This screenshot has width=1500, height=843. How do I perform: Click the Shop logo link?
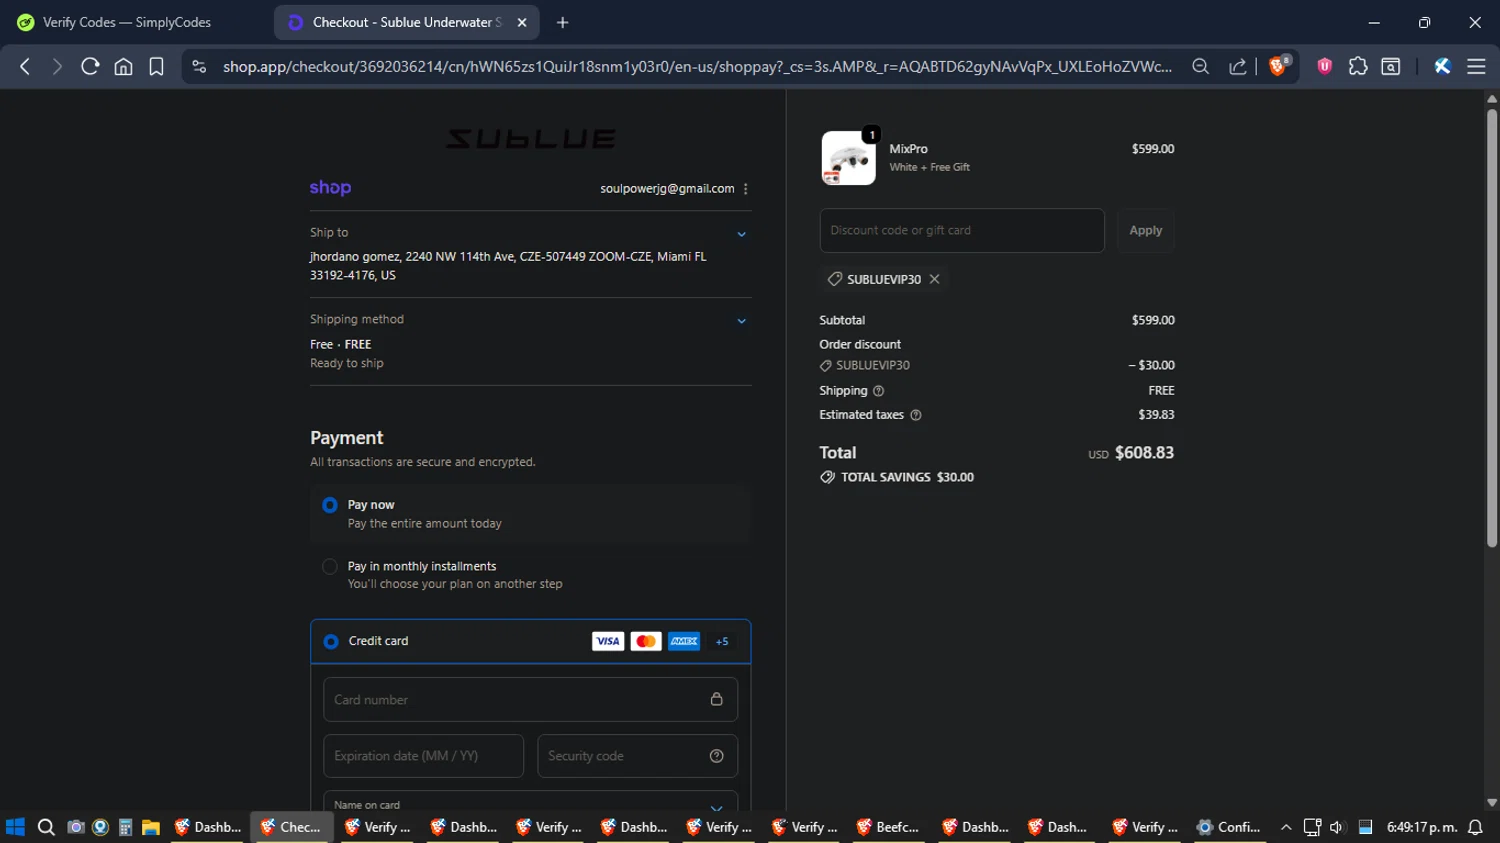[330, 187]
